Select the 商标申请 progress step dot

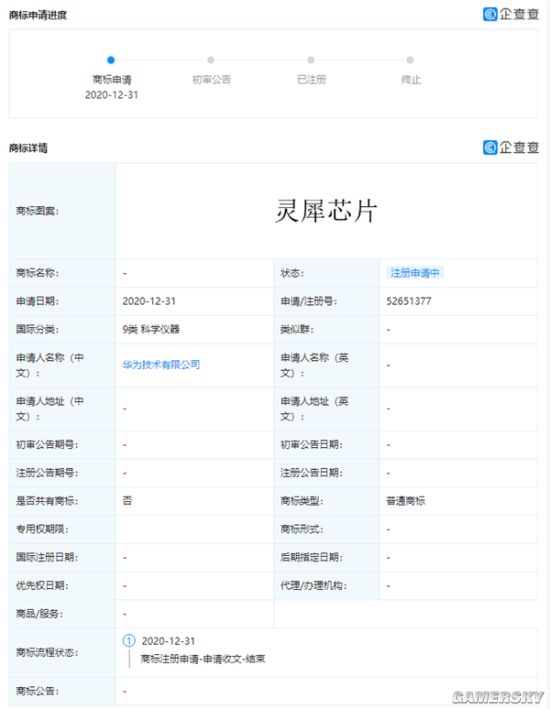point(111,60)
